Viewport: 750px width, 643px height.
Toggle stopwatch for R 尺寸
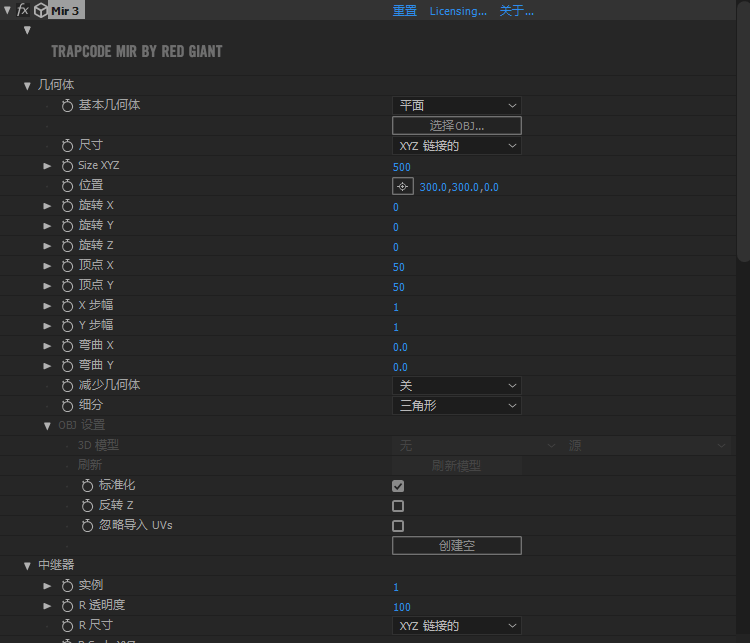click(x=67, y=626)
